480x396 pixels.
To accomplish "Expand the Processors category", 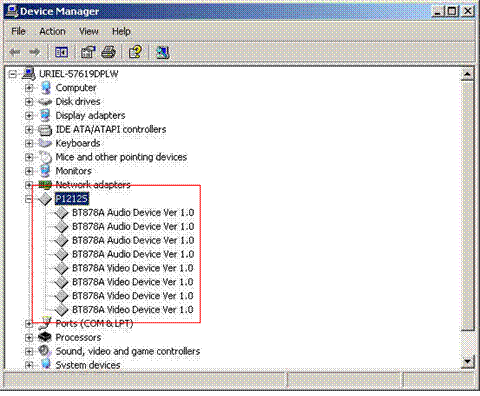I will click(29, 337).
